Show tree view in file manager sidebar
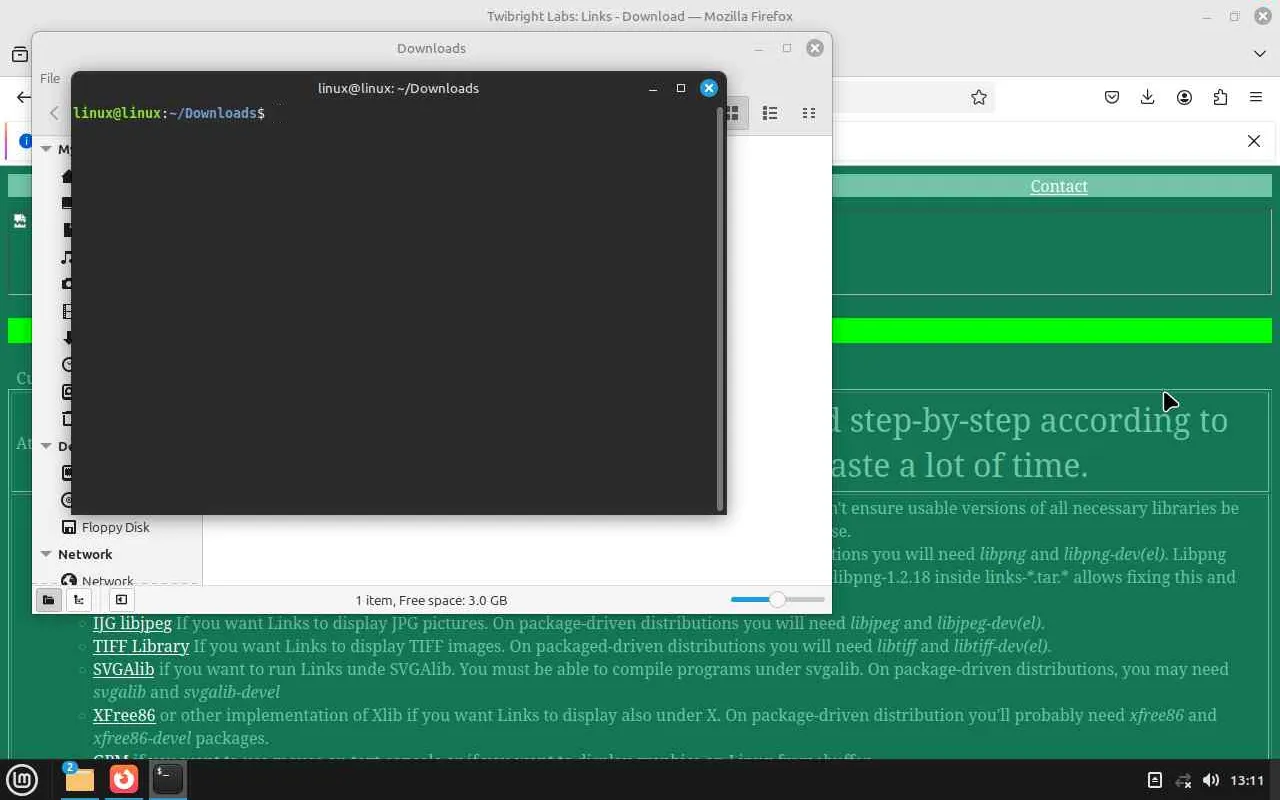Viewport: 1280px width, 800px height. 79,600
